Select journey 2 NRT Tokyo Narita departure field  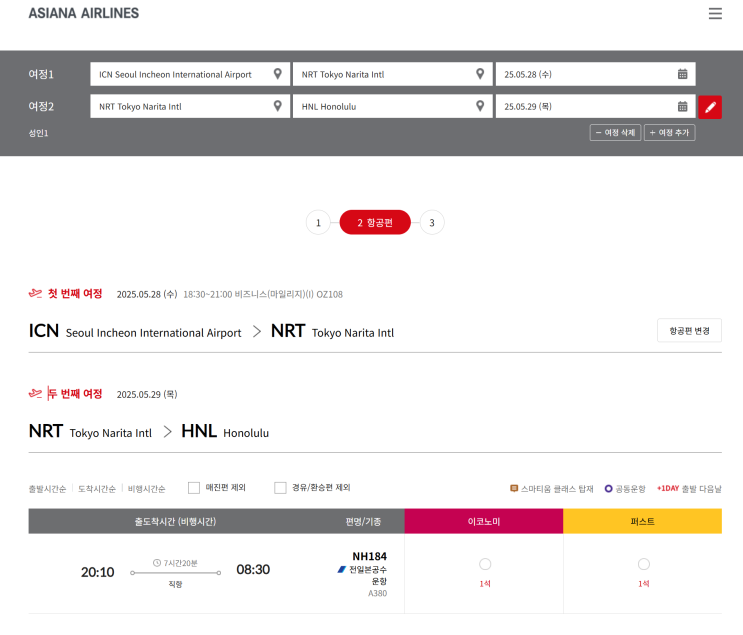click(x=190, y=106)
